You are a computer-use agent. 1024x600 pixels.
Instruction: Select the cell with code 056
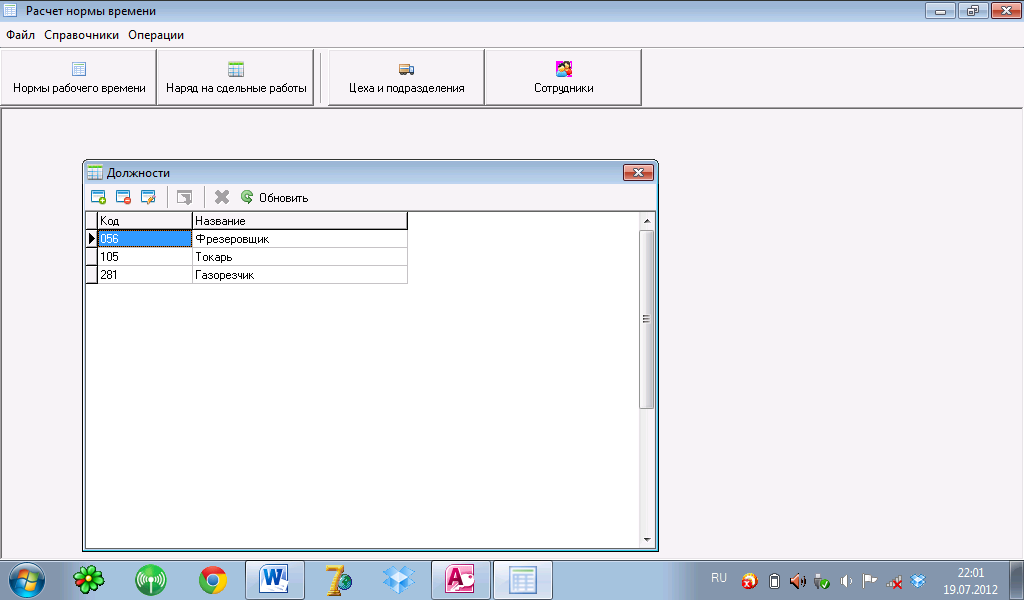coord(145,239)
